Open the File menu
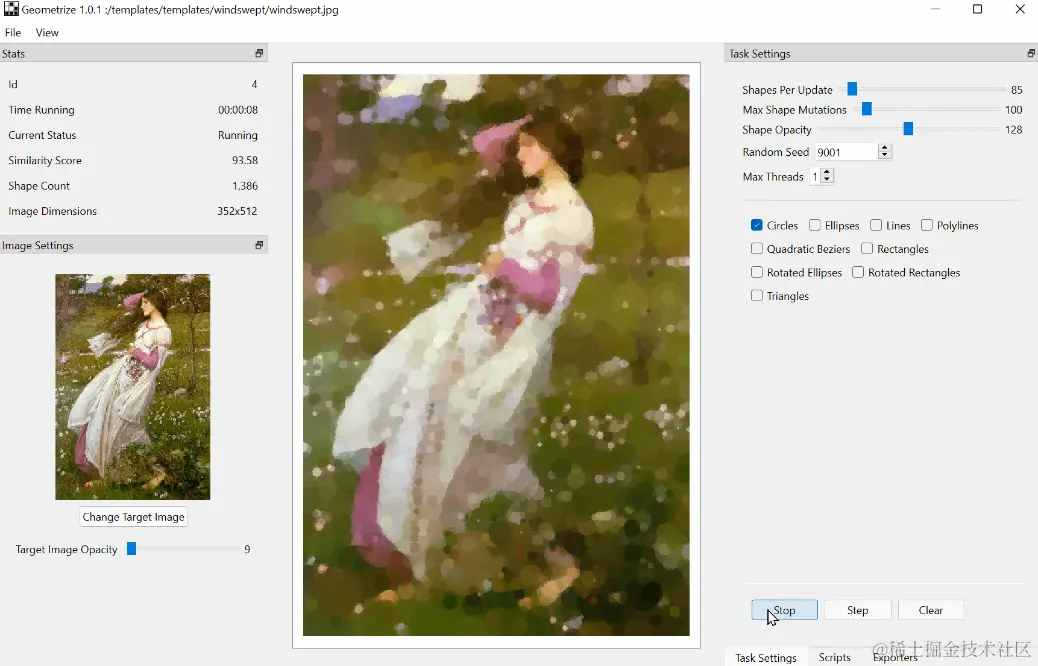The image size is (1038, 666). [13, 32]
